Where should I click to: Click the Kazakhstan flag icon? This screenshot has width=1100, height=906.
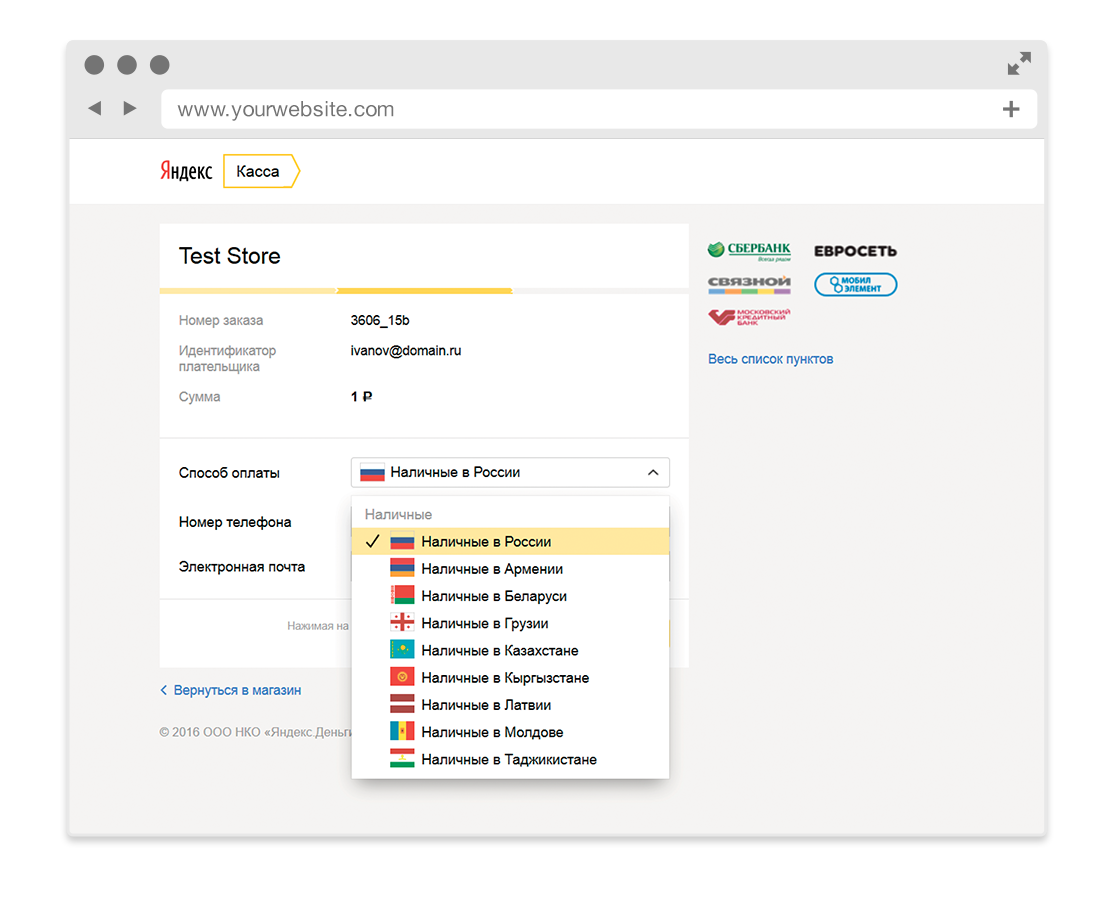tap(402, 650)
